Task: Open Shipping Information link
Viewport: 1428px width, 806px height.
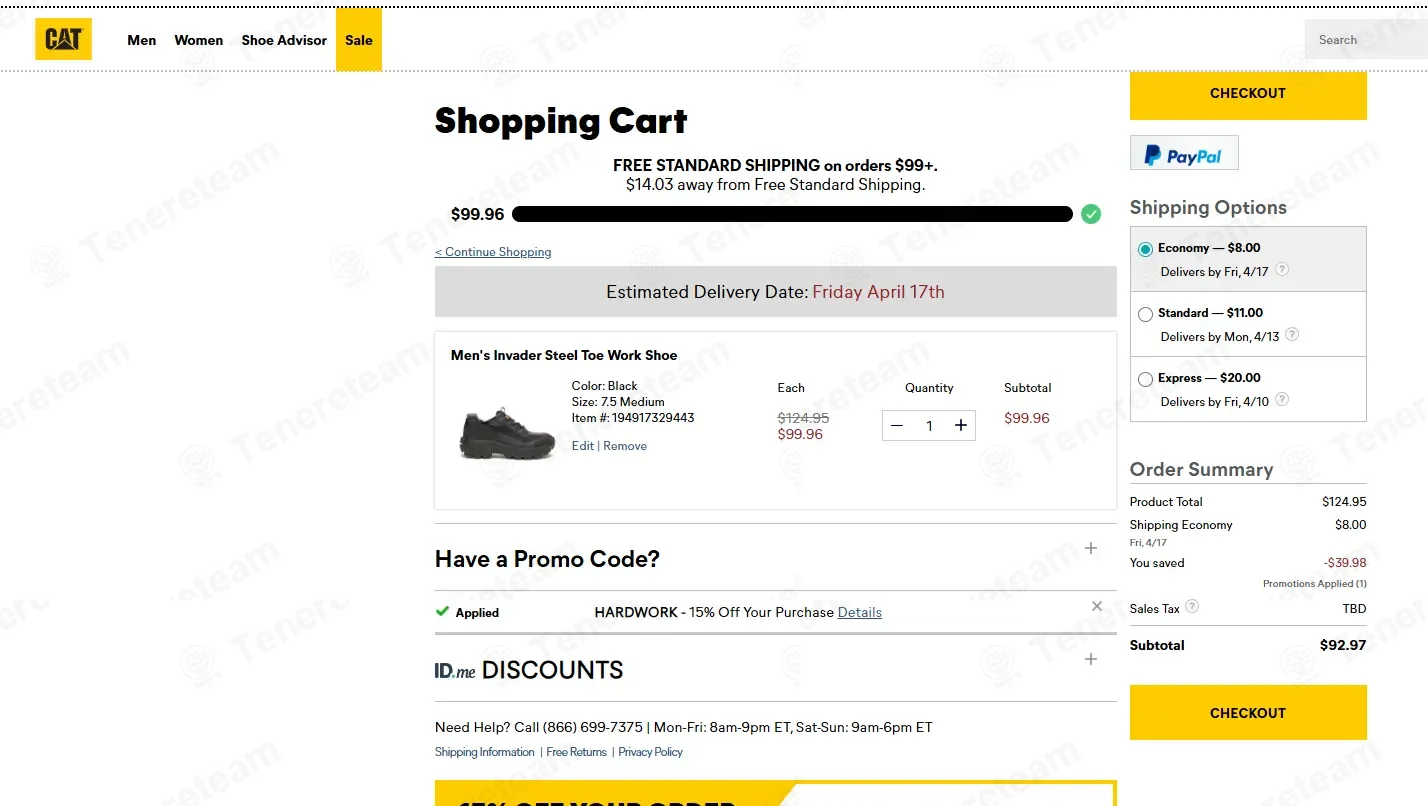Action: (x=485, y=752)
